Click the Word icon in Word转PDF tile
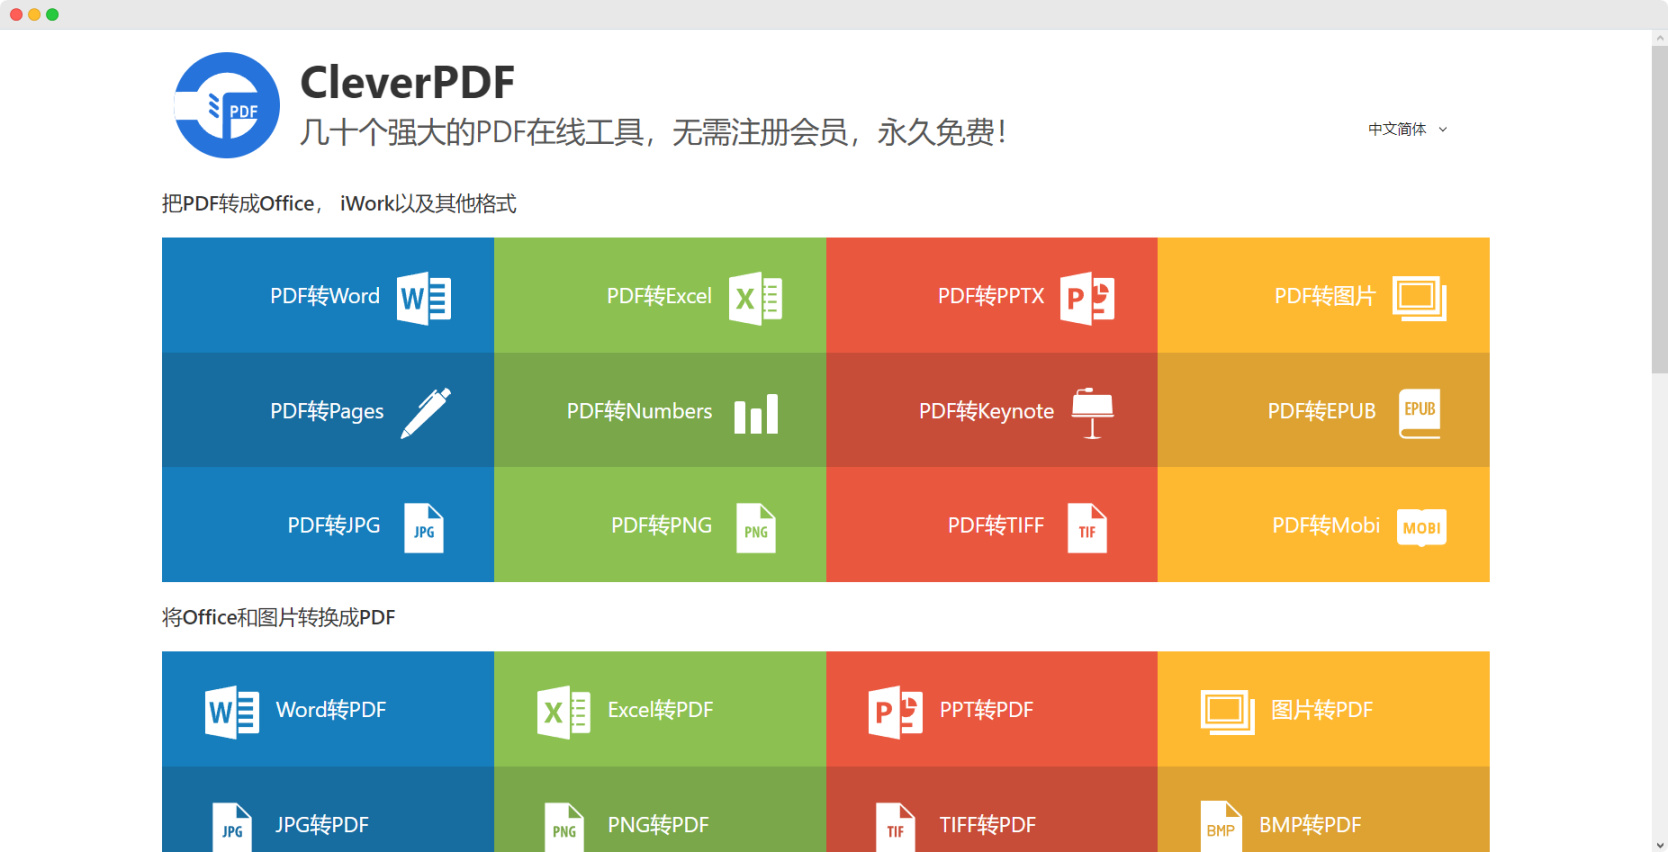Screen dimensions: 1668x852 point(232,712)
